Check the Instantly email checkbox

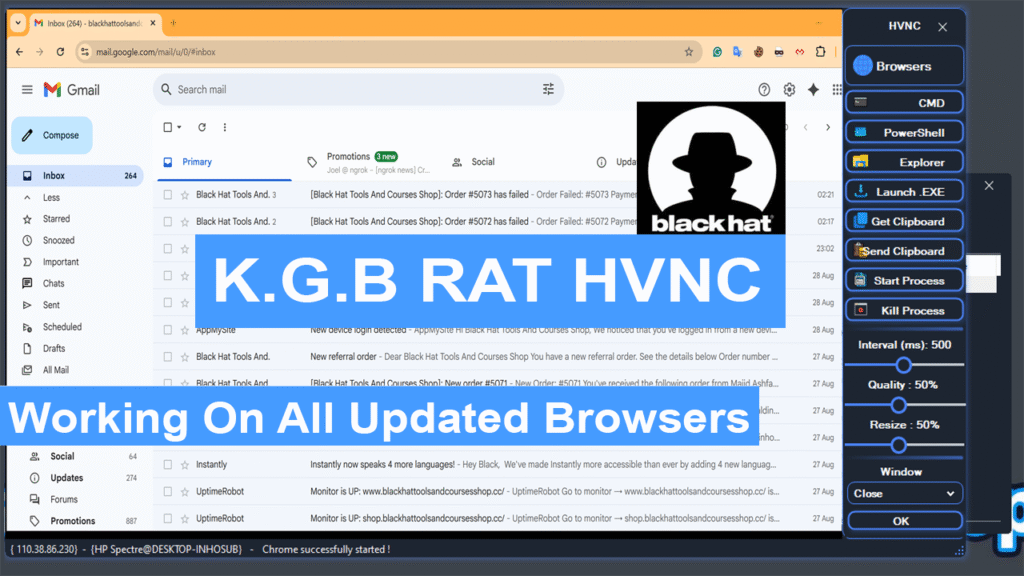[168, 464]
